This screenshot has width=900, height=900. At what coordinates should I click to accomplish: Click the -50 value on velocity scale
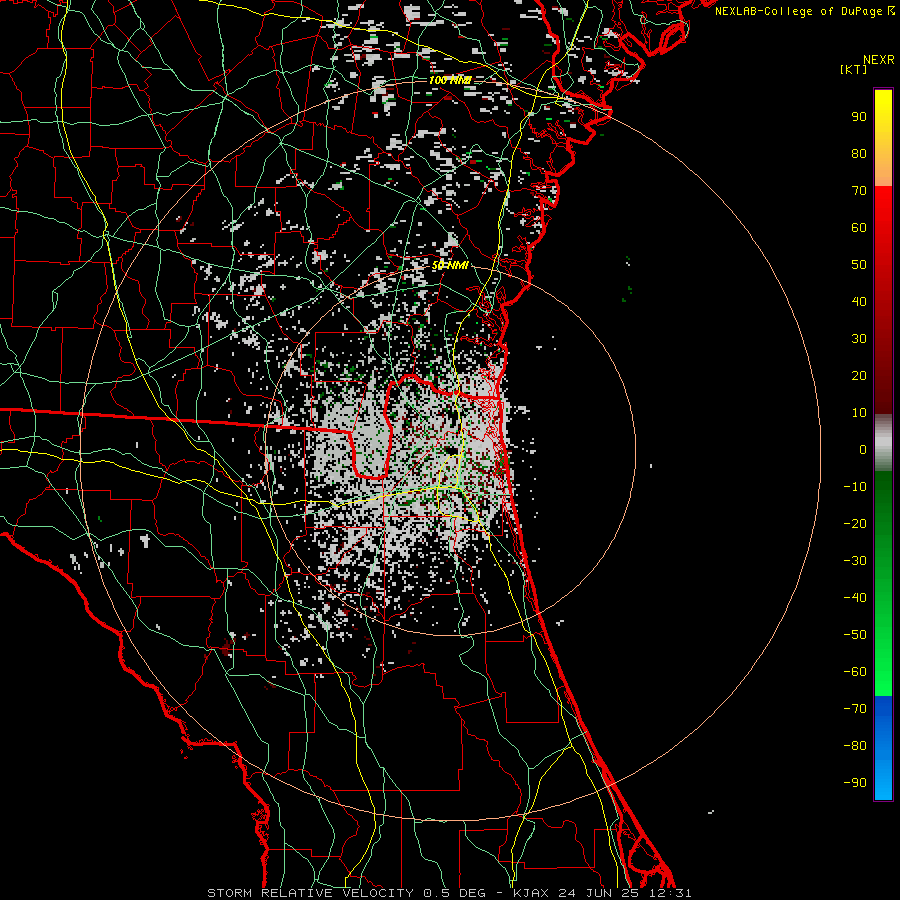click(855, 635)
